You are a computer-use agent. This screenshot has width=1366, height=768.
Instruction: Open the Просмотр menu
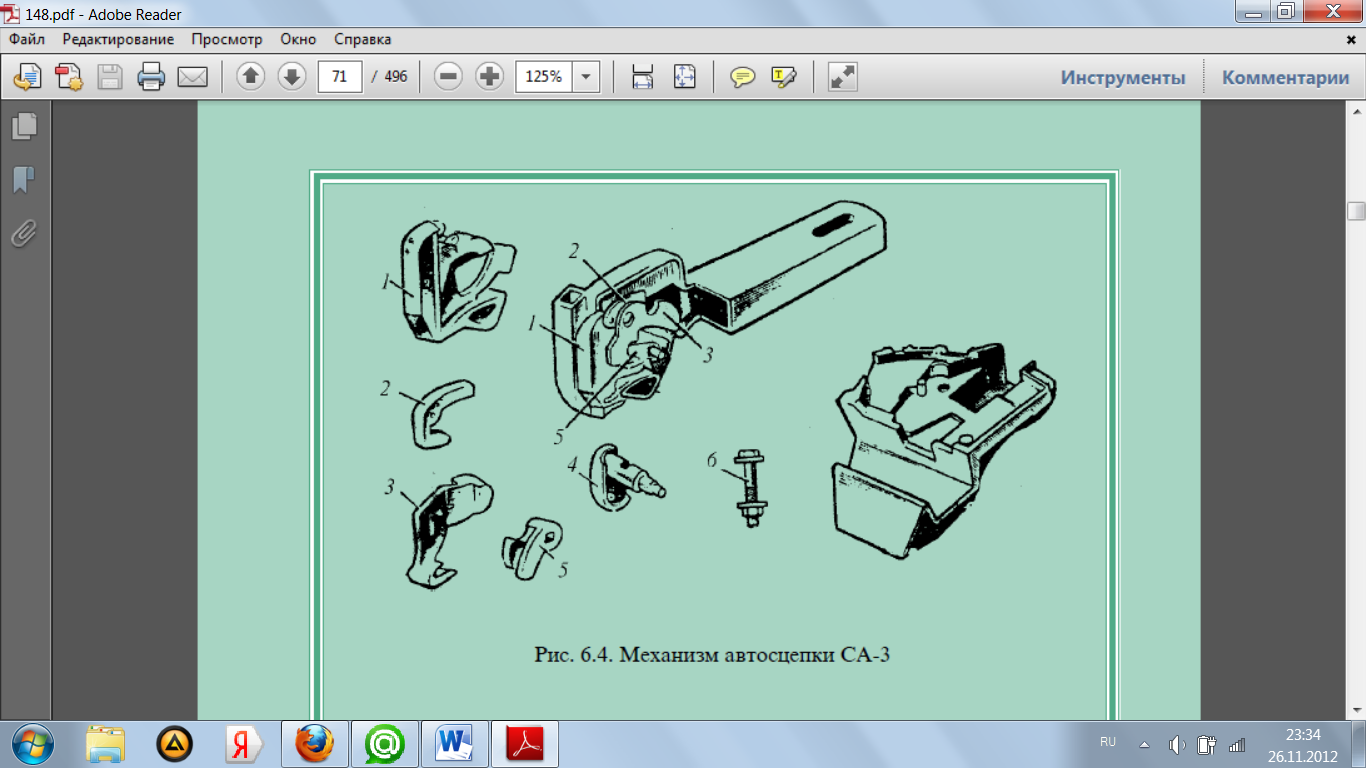[227, 40]
